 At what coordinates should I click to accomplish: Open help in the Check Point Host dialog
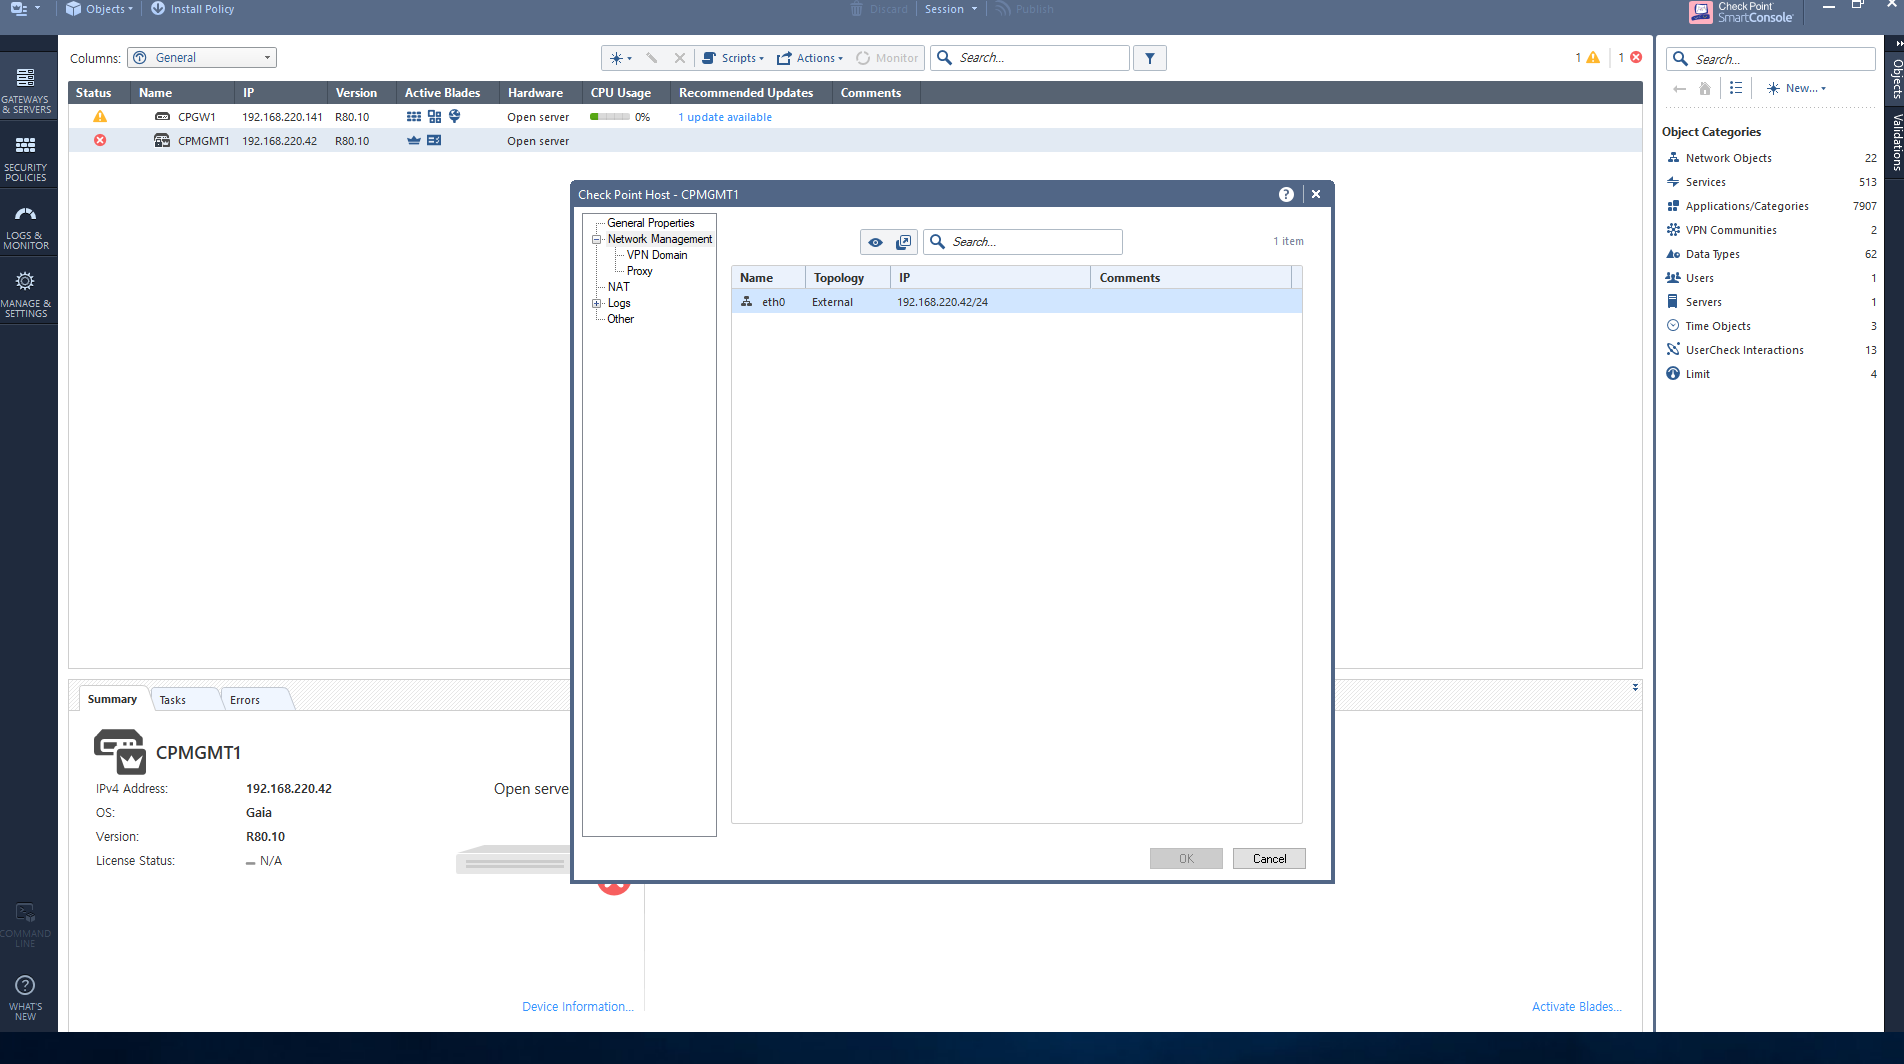point(1286,195)
